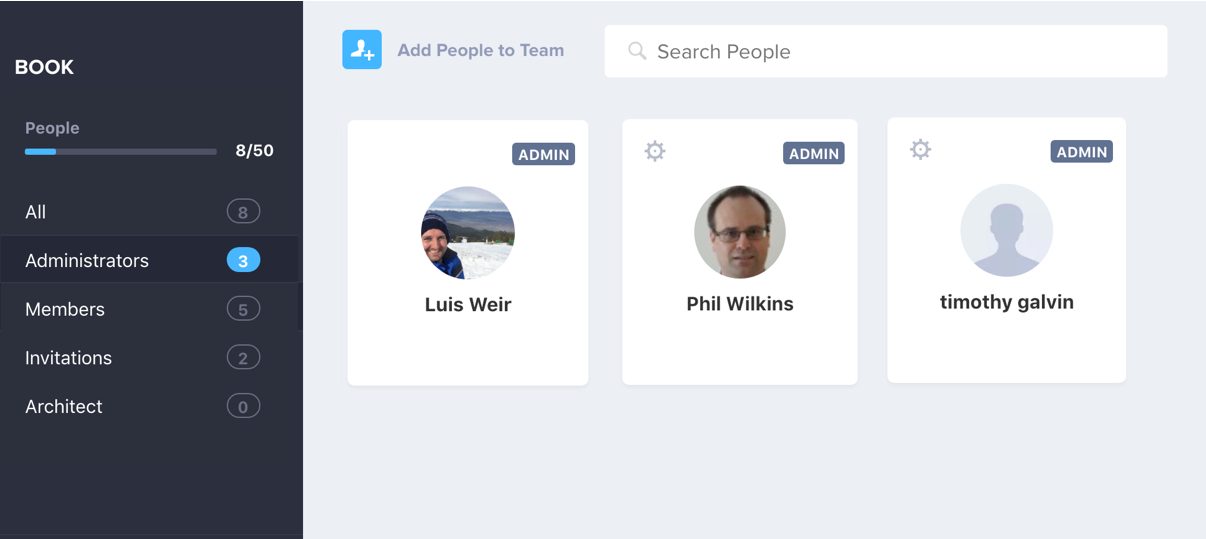The height and width of the screenshot is (539, 1206).
Task: Click the ADMIN badge on Luis Weir
Action: click(544, 154)
